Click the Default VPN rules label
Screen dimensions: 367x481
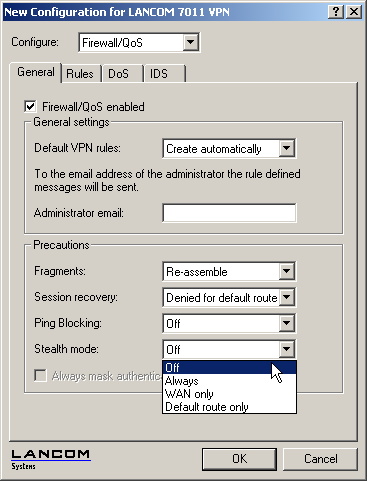tap(77, 148)
